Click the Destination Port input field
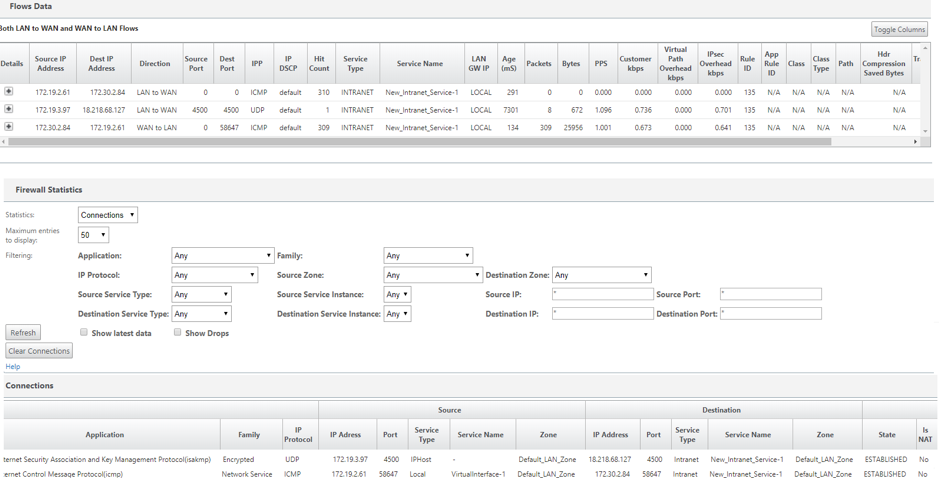Screen dimensions: 939x487 [771, 313]
